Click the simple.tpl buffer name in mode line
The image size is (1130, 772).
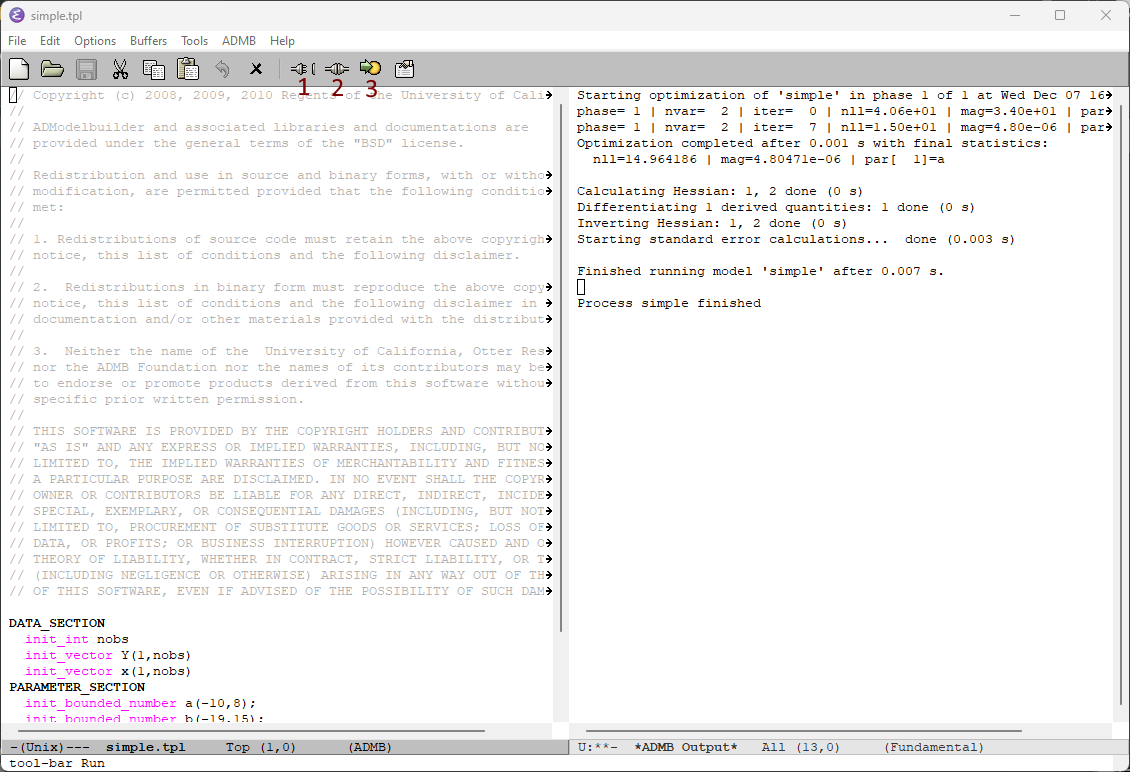pos(145,747)
